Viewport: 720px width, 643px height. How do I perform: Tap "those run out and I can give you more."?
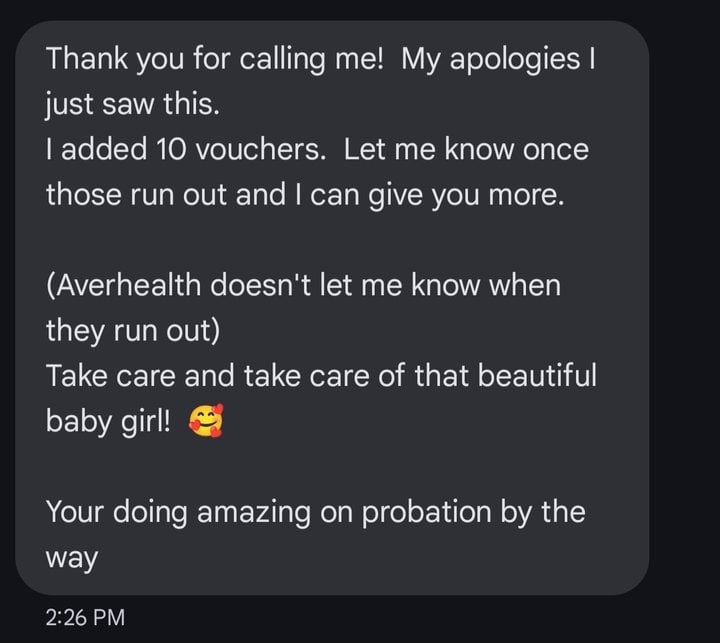click(x=305, y=194)
